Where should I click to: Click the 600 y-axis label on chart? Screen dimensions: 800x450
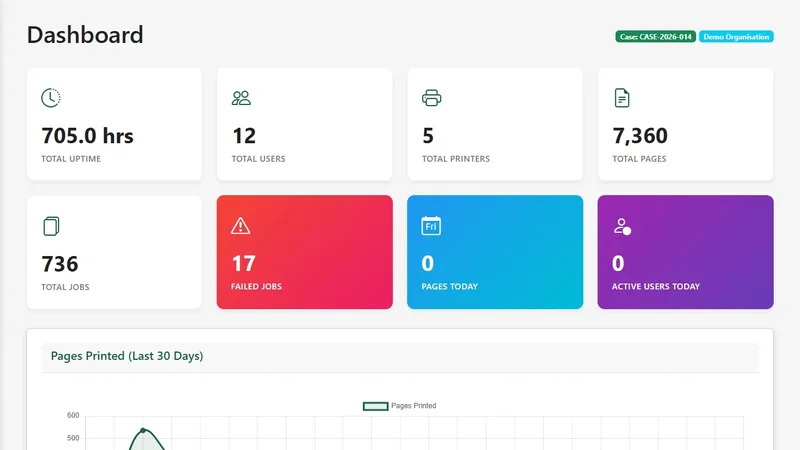click(x=73, y=415)
